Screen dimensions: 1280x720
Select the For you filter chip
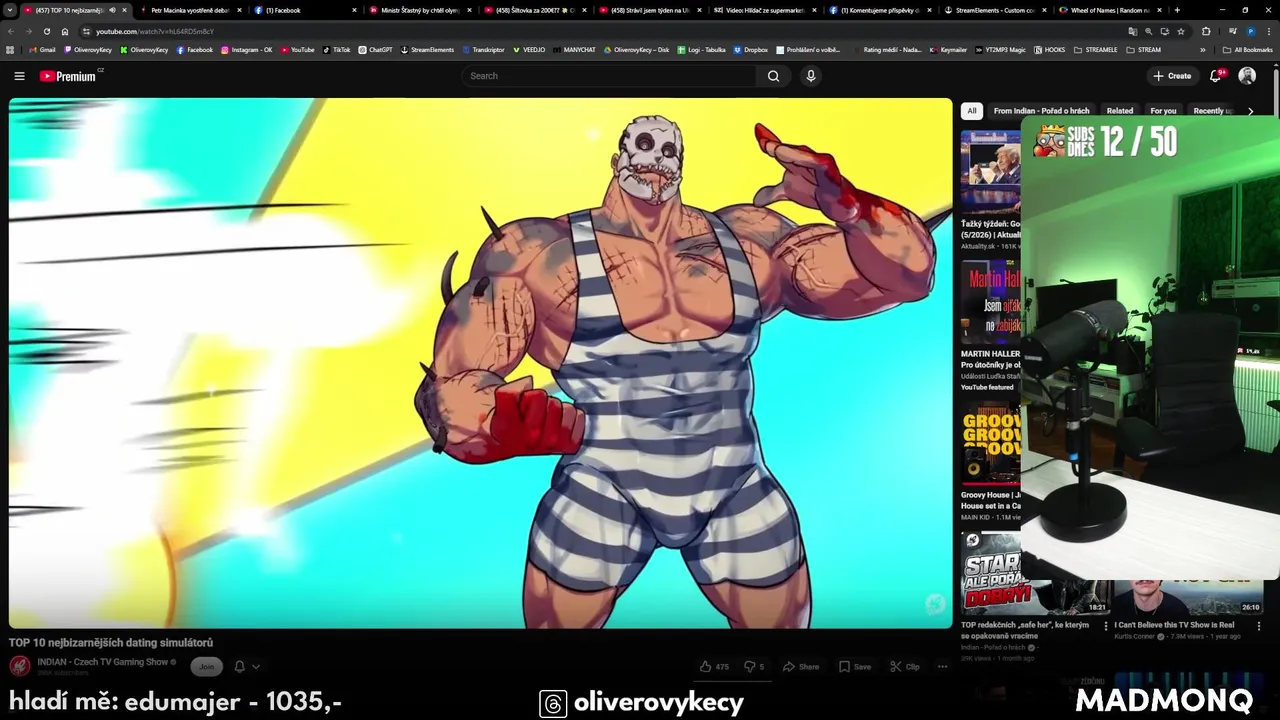pyautogui.click(x=1163, y=111)
